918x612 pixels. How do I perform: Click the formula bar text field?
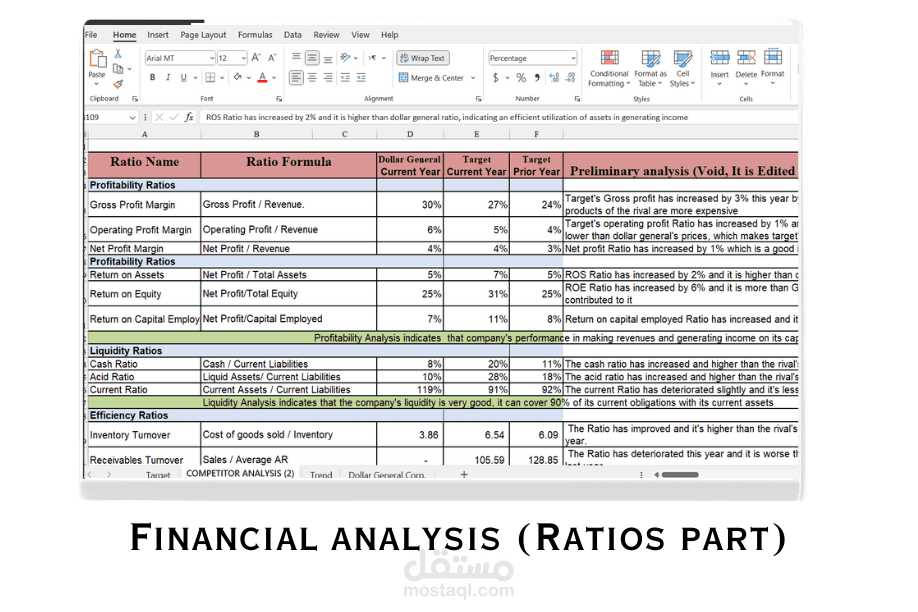click(499, 117)
